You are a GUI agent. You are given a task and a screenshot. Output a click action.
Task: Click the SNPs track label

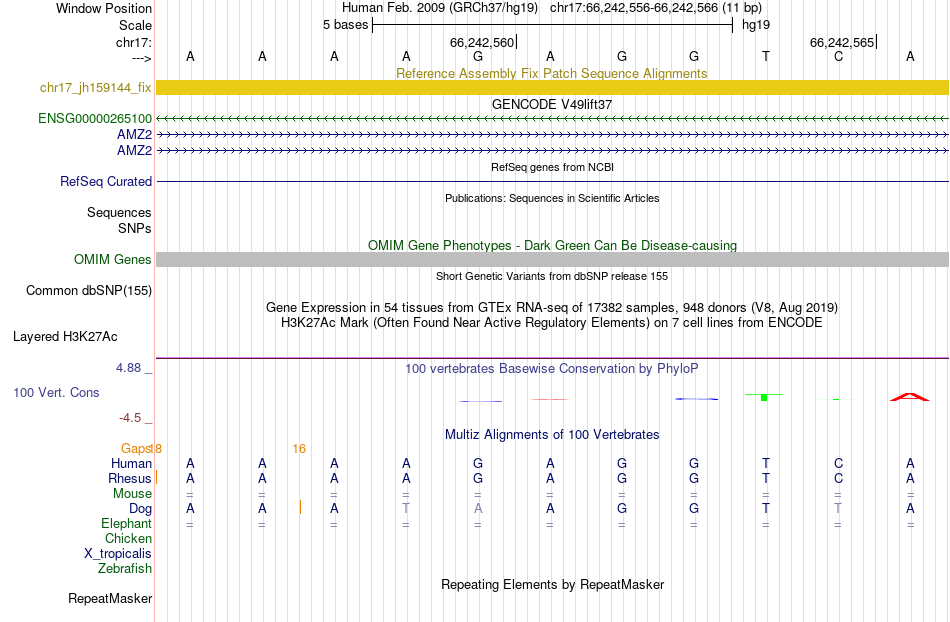[135, 228]
